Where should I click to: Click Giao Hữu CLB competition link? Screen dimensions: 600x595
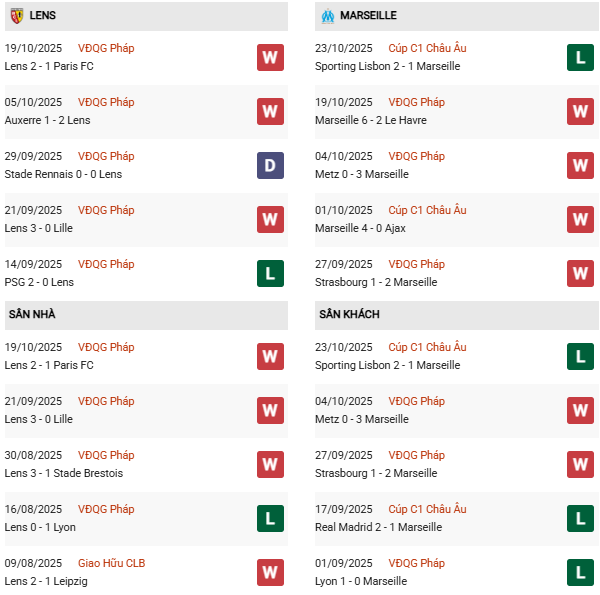tap(111, 563)
